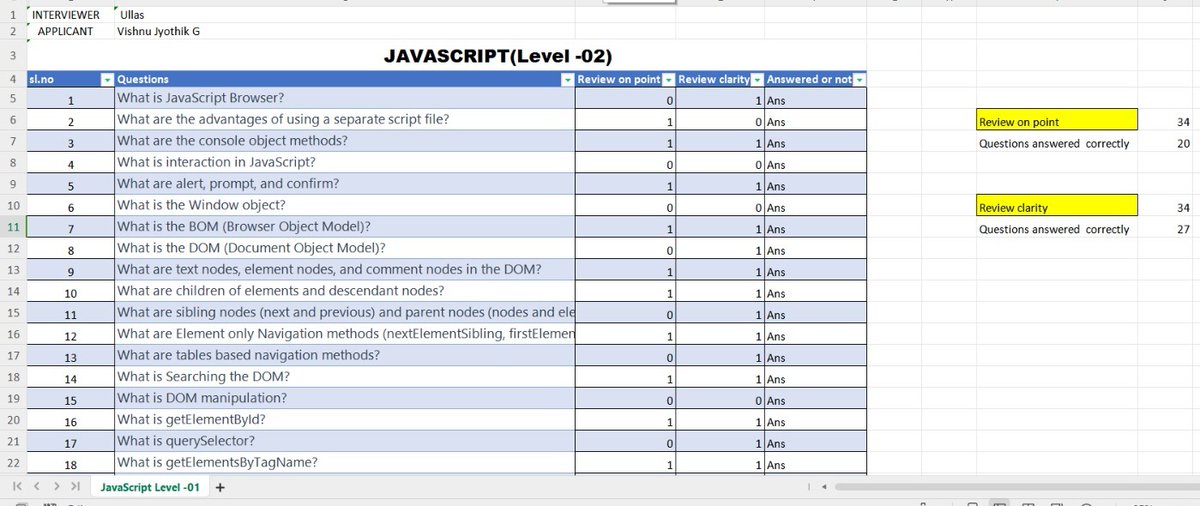Screen dimensions: 1200x506
Task: Select 'What is querySelector?' cell
Action: click(x=345, y=442)
